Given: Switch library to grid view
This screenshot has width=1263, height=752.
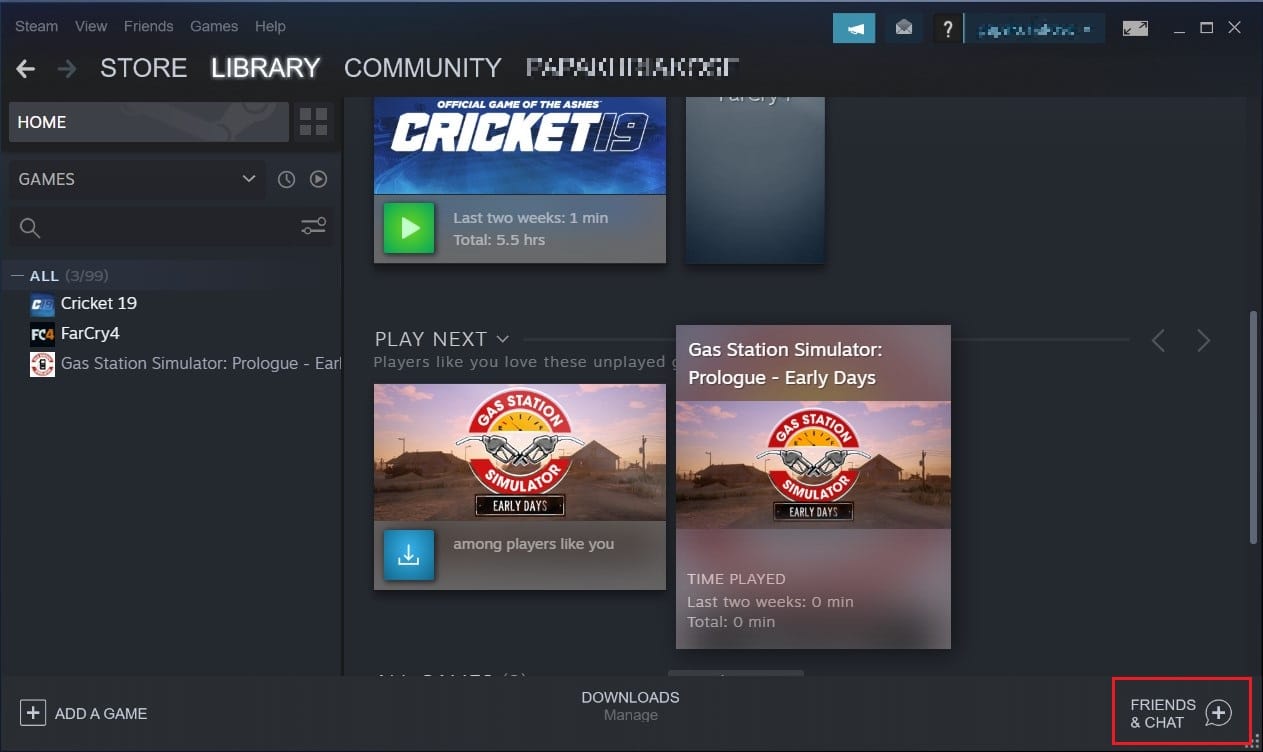Looking at the screenshot, I should (313, 121).
